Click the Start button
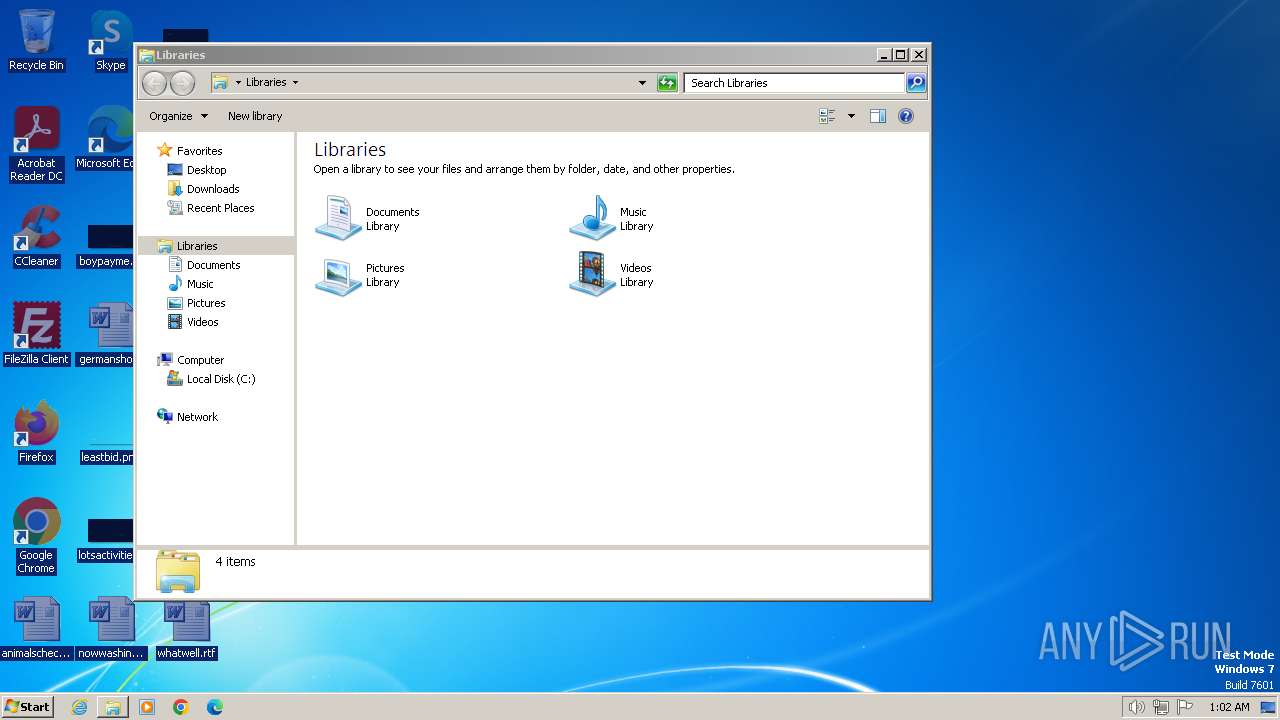The image size is (1280, 720). (x=28, y=706)
